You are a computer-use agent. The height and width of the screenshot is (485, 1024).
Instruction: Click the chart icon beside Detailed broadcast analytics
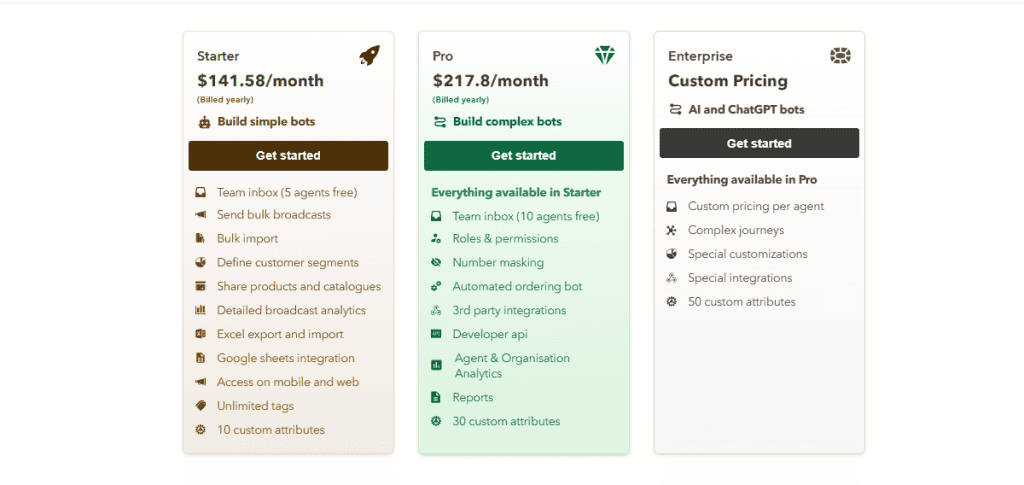tap(200, 310)
